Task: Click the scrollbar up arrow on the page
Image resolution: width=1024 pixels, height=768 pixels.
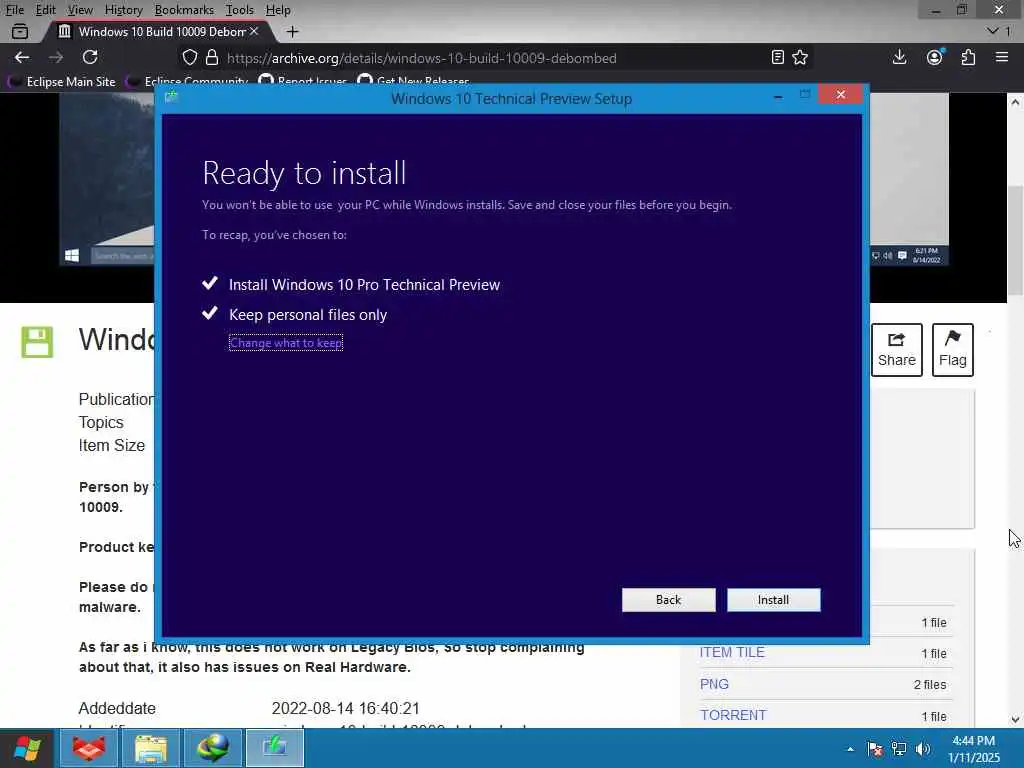Action: (1015, 102)
